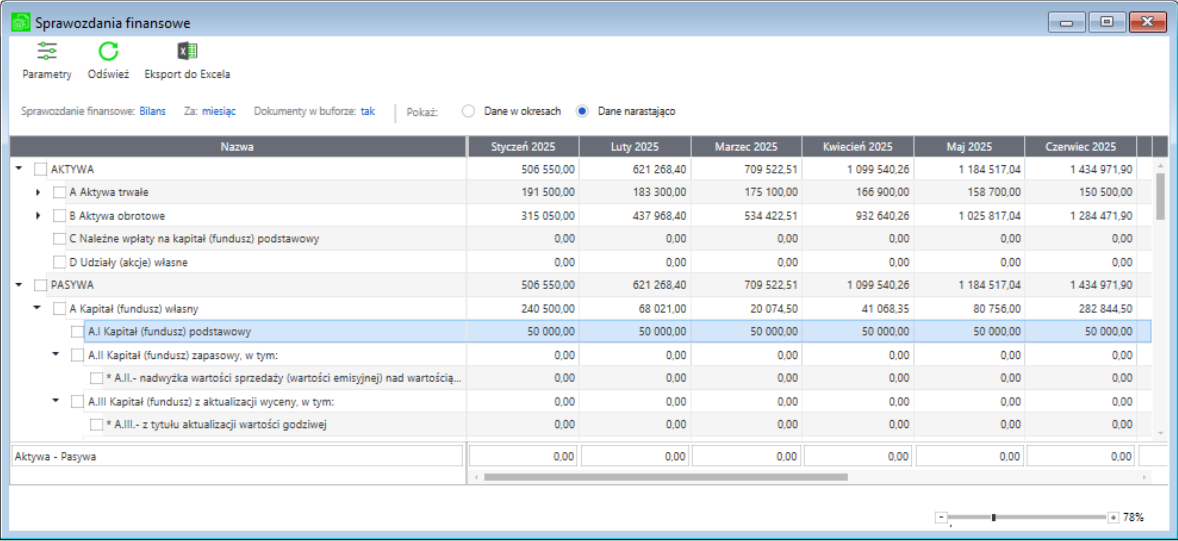Screen dimensions: 1178x541
Task: Tick the A.I Kapitał podstawowy checkbox
Action: coord(78,331)
